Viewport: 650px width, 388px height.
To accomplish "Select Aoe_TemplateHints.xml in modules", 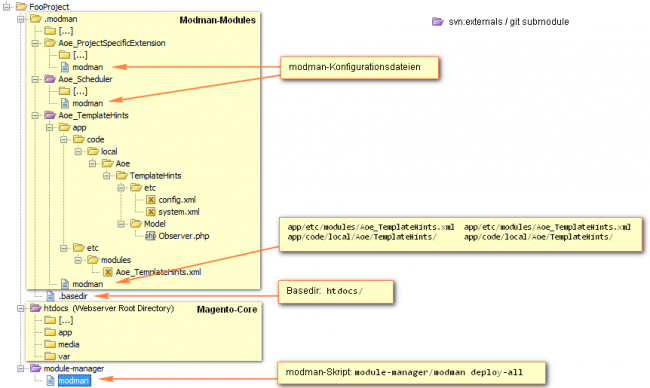I will tap(158, 272).
